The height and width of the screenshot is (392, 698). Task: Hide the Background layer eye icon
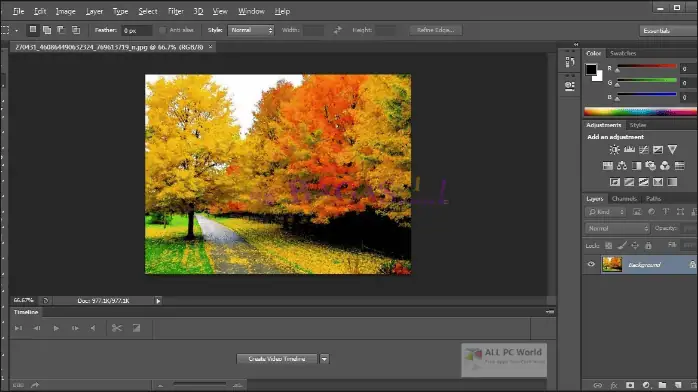pos(591,264)
